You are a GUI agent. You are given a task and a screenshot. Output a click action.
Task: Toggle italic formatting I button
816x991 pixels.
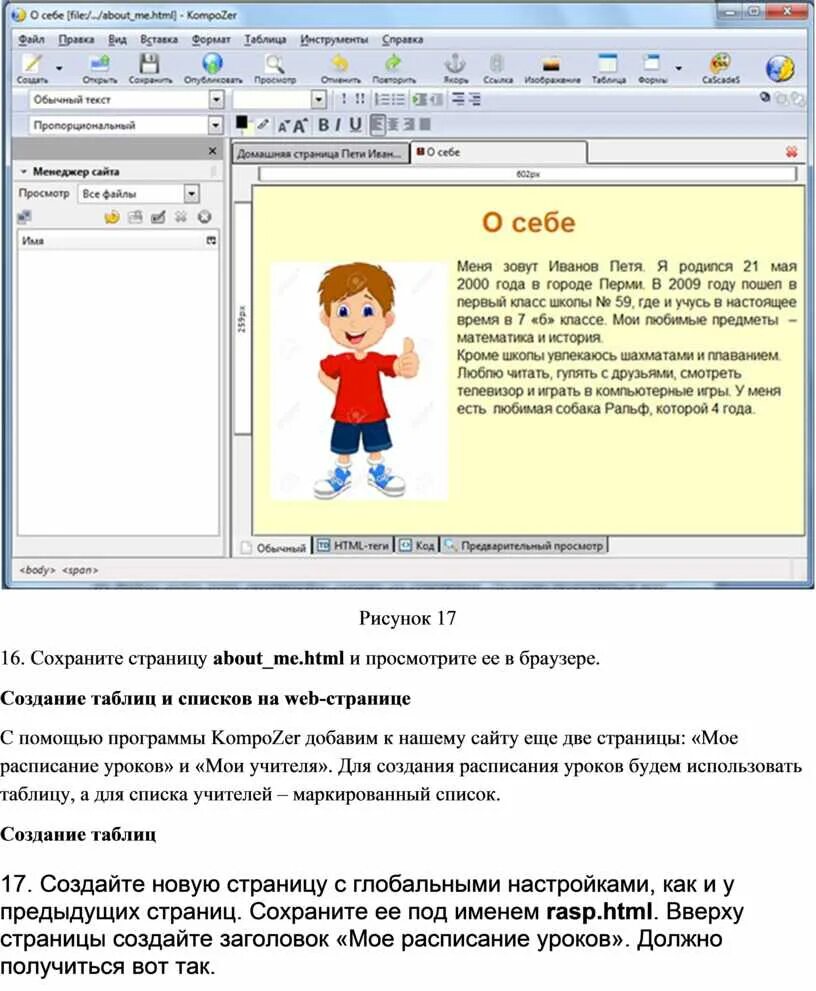[x=338, y=125]
